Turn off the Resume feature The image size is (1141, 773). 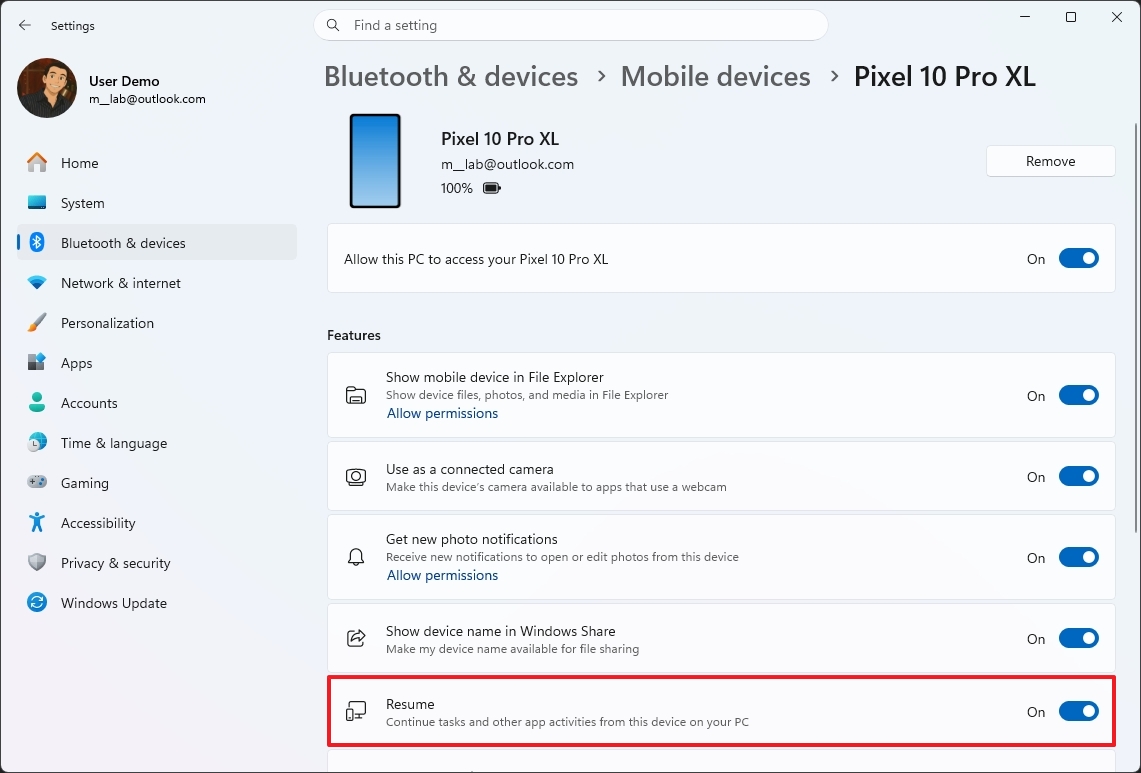(x=1078, y=711)
